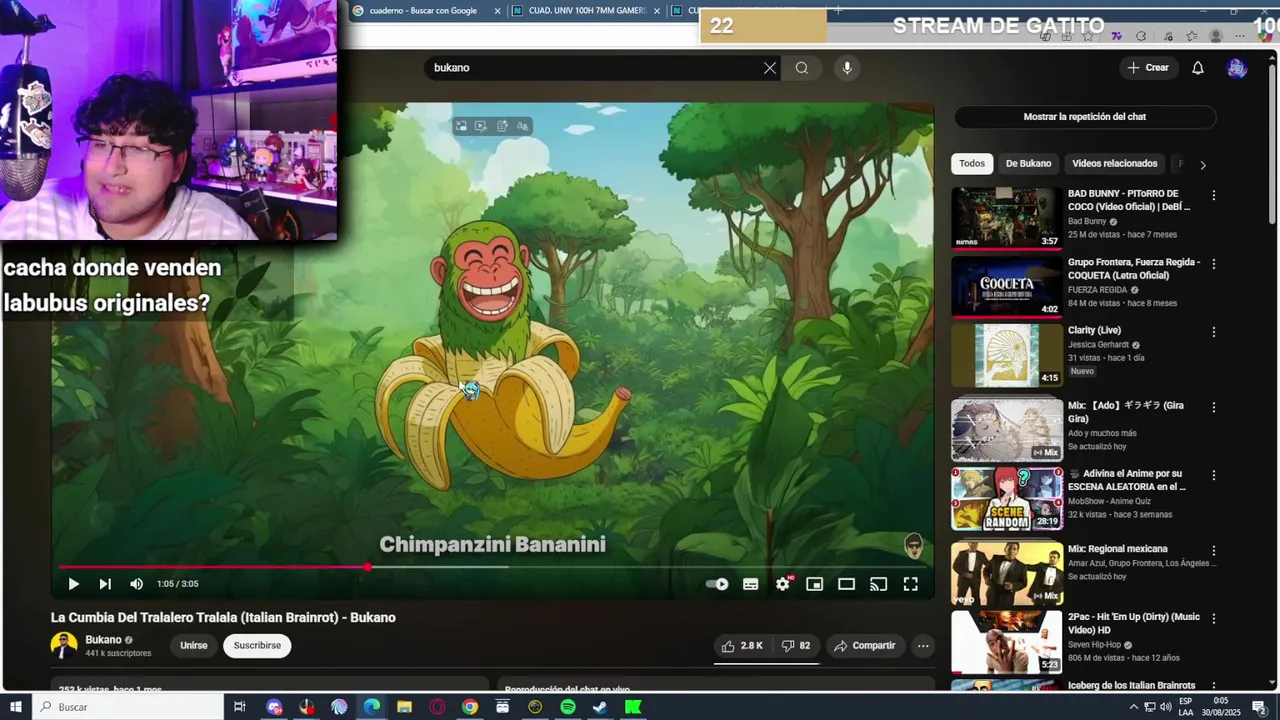This screenshot has height=720, width=1280.
Task: Open Spotify from the taskbar
Action: pos(568,707)
